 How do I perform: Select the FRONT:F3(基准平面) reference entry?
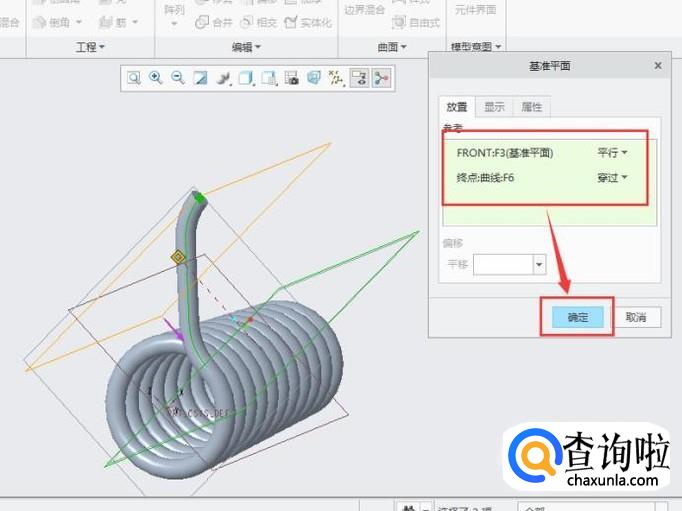tap(505, 153)
